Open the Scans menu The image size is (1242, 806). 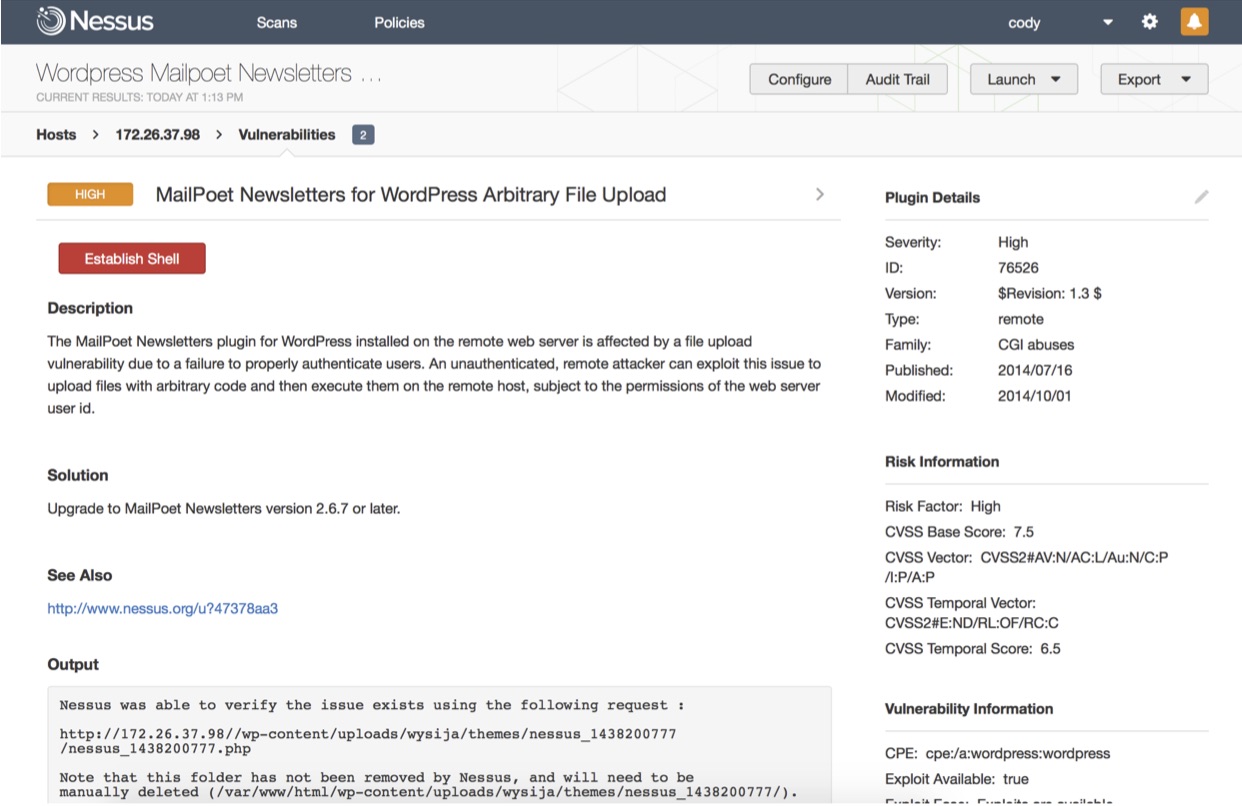click(x=277, y=22)
